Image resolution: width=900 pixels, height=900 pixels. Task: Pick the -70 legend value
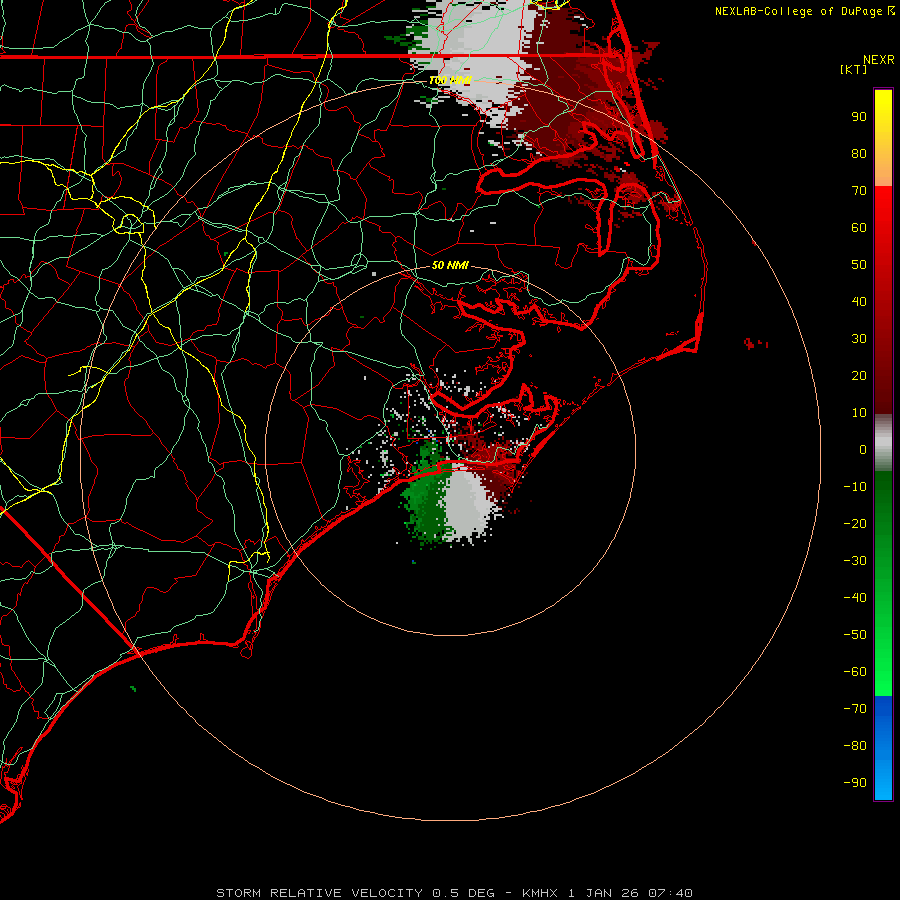(855, 709)
